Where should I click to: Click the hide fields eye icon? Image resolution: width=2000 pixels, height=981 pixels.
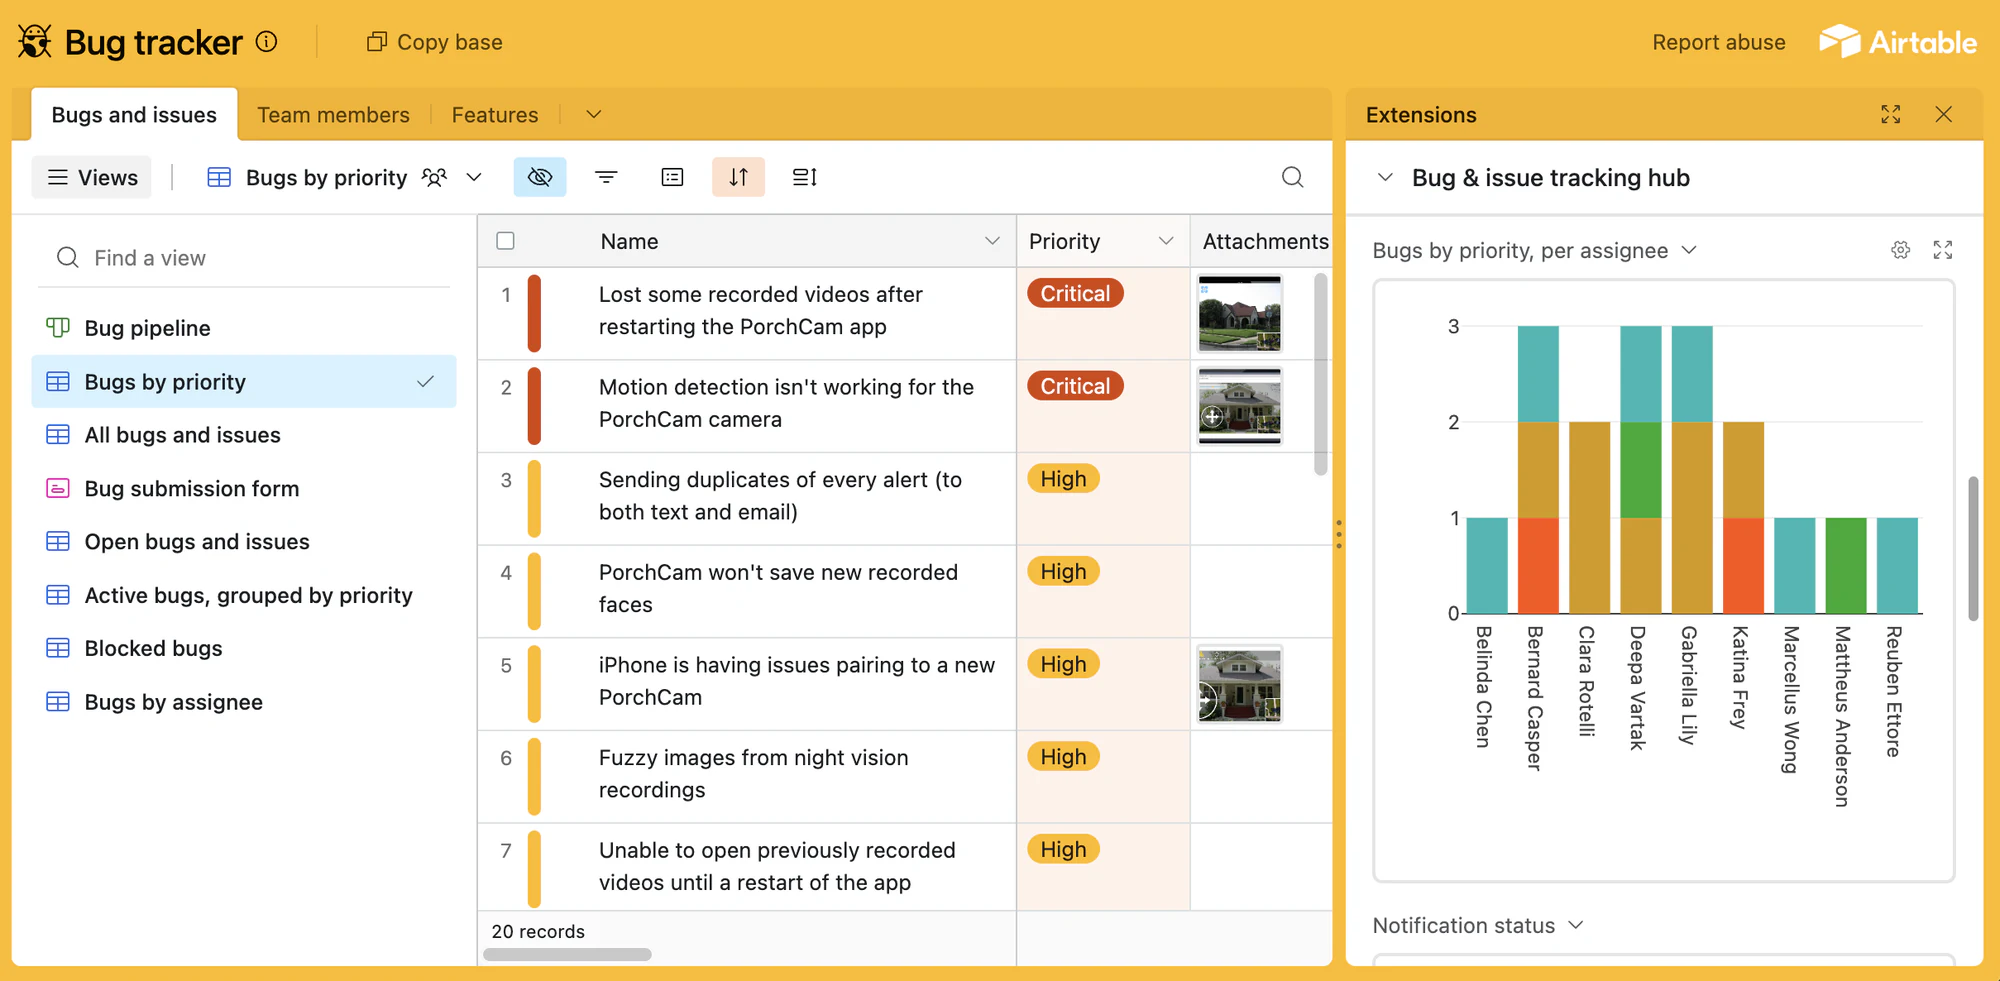click(x=540, y=177)
